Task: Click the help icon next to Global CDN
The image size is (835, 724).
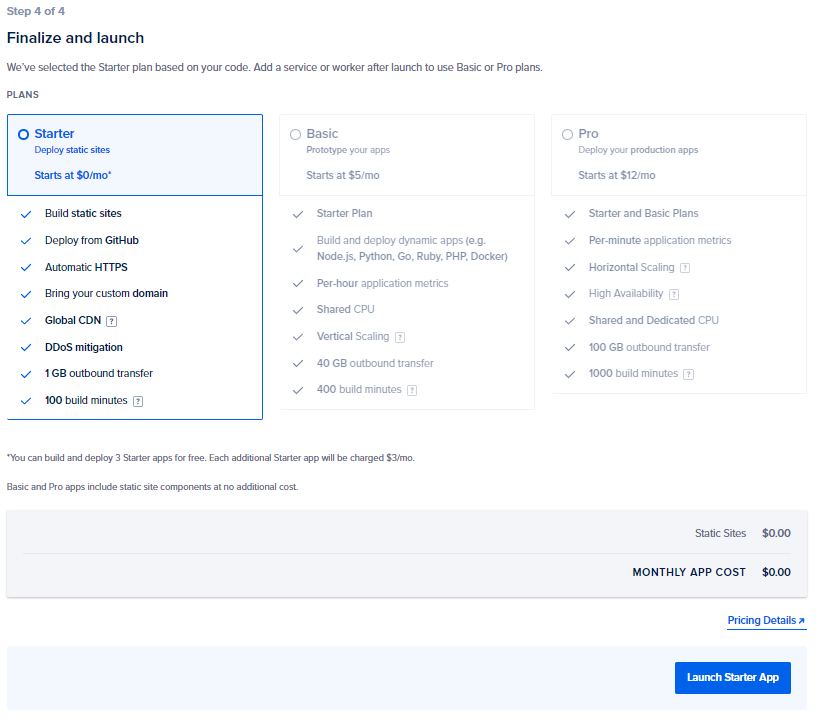Action: point(112,321)
